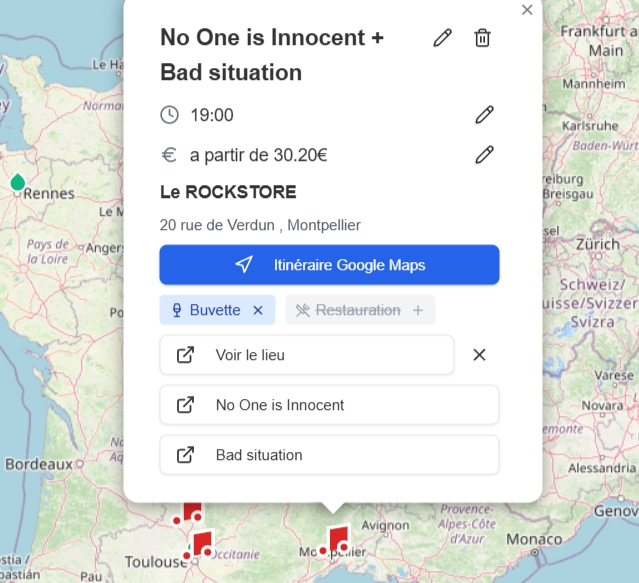Delete the event with the trash icon

click(x=482, y=38)
